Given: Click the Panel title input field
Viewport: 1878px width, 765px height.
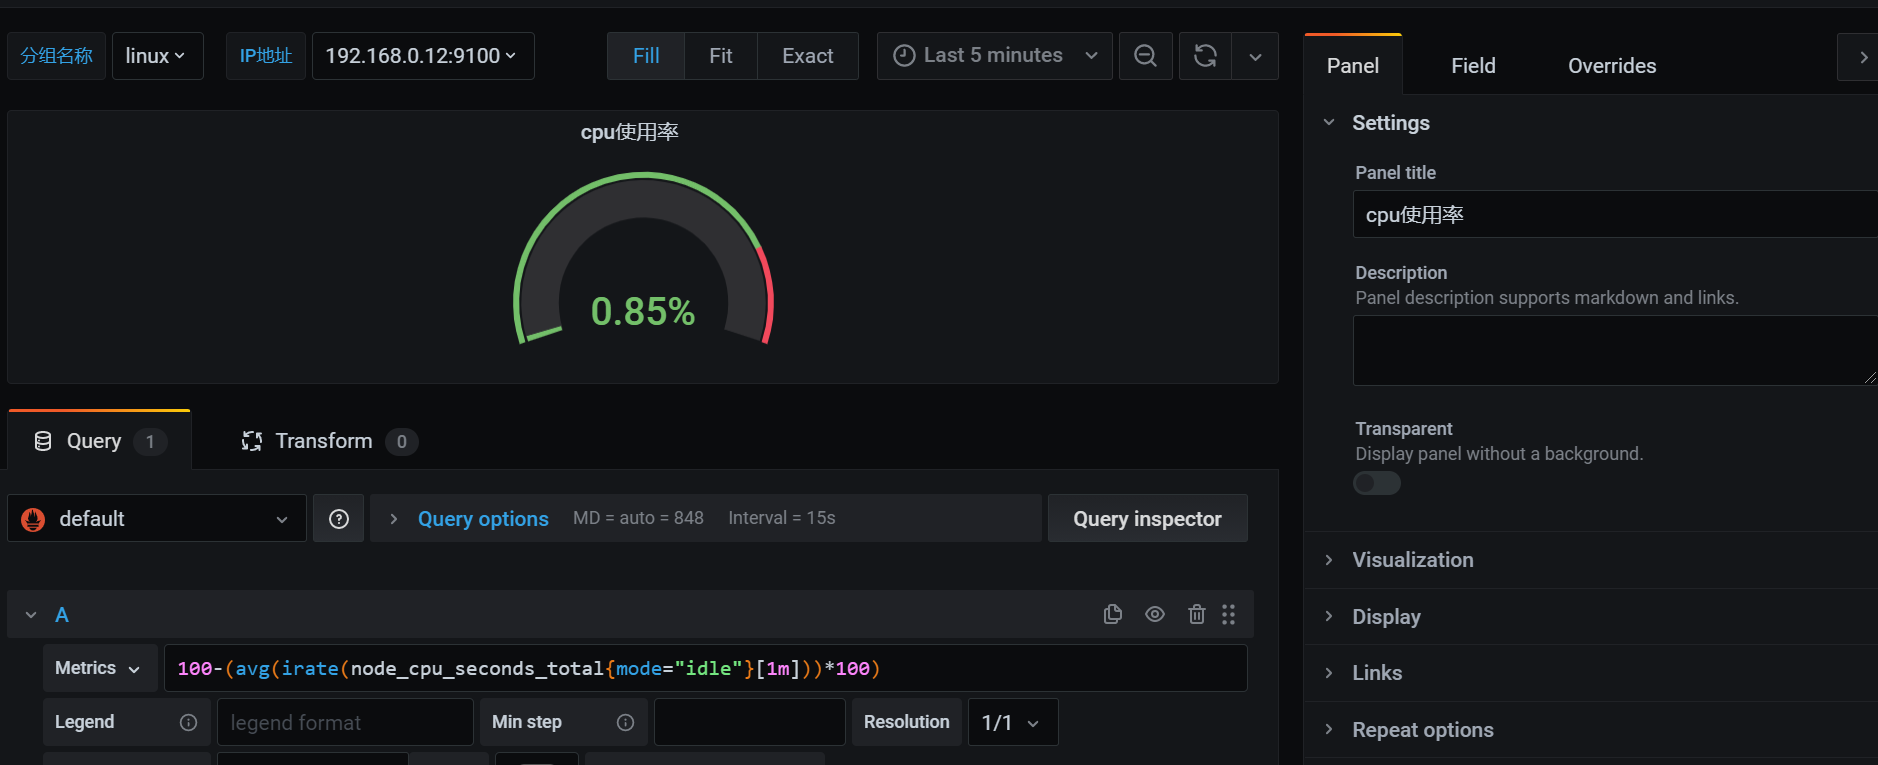Looking at the screenshot, I should (x=1615, y=214).
